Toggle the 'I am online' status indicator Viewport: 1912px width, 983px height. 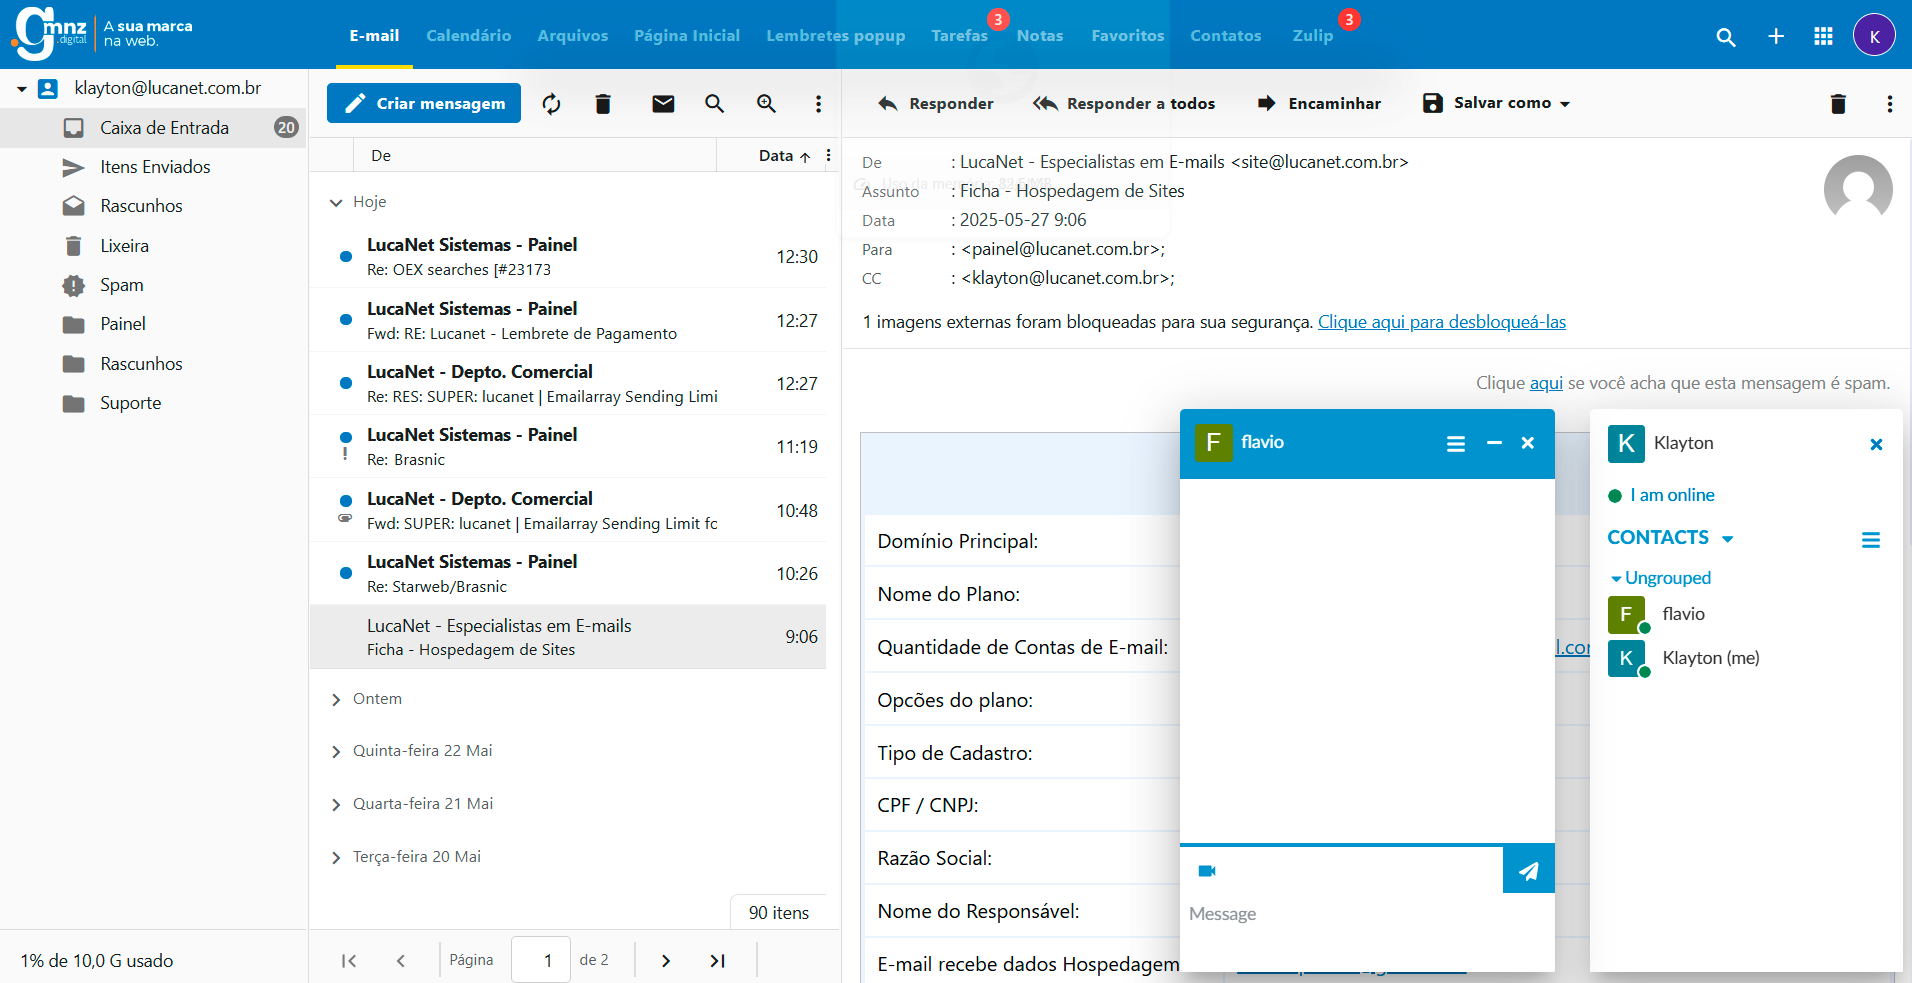1615,496
